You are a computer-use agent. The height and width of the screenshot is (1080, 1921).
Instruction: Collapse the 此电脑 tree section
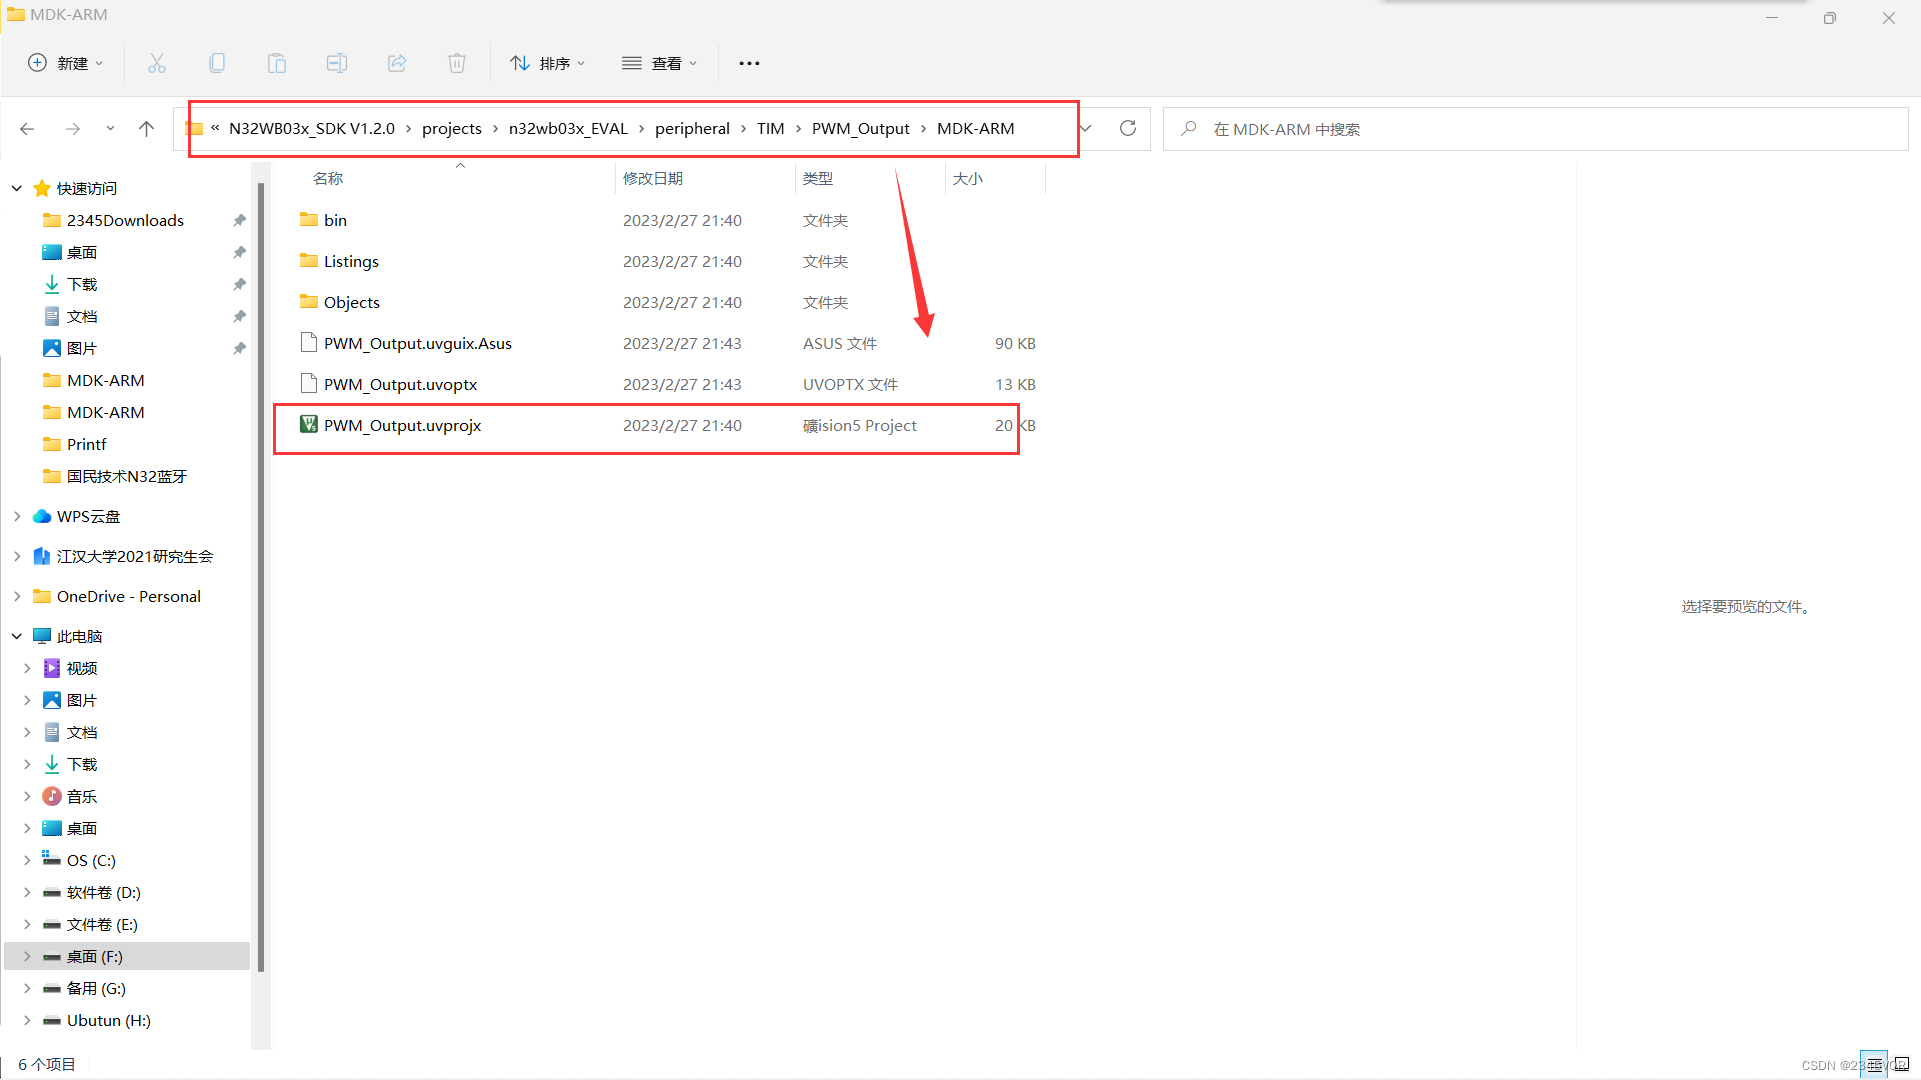pyautogui.click(x=17, y=636)
